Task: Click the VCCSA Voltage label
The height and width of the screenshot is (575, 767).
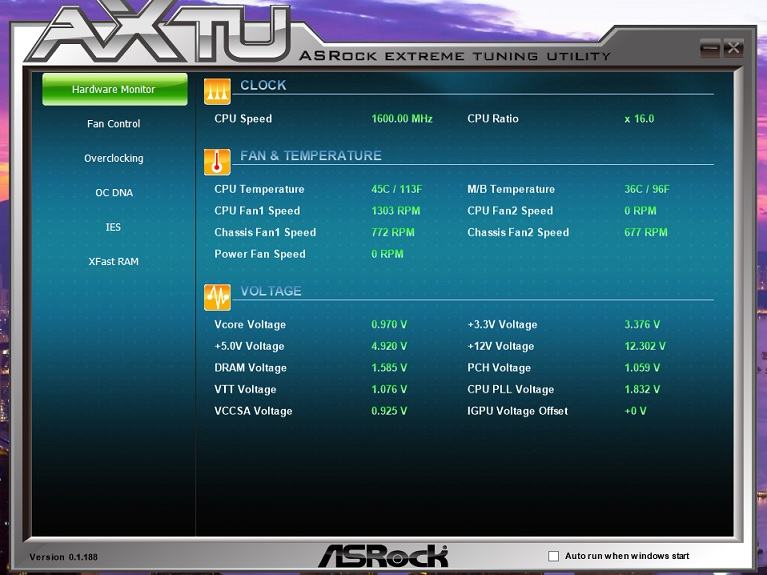Action: pyautogui.click(x=253, y=411)
